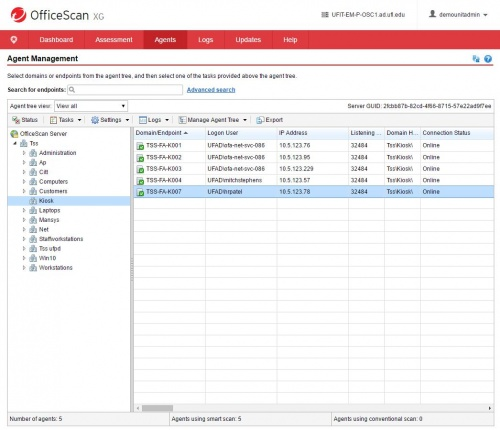Click the TSS-FA-K003 endpoint icon
500x430 pixels.
(x=140, y=169)
